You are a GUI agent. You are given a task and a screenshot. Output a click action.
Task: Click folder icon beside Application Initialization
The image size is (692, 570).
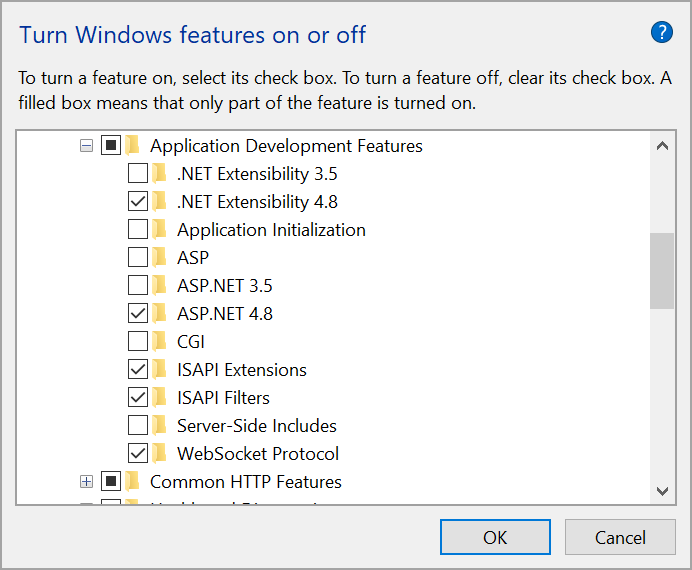click(159, 229)
